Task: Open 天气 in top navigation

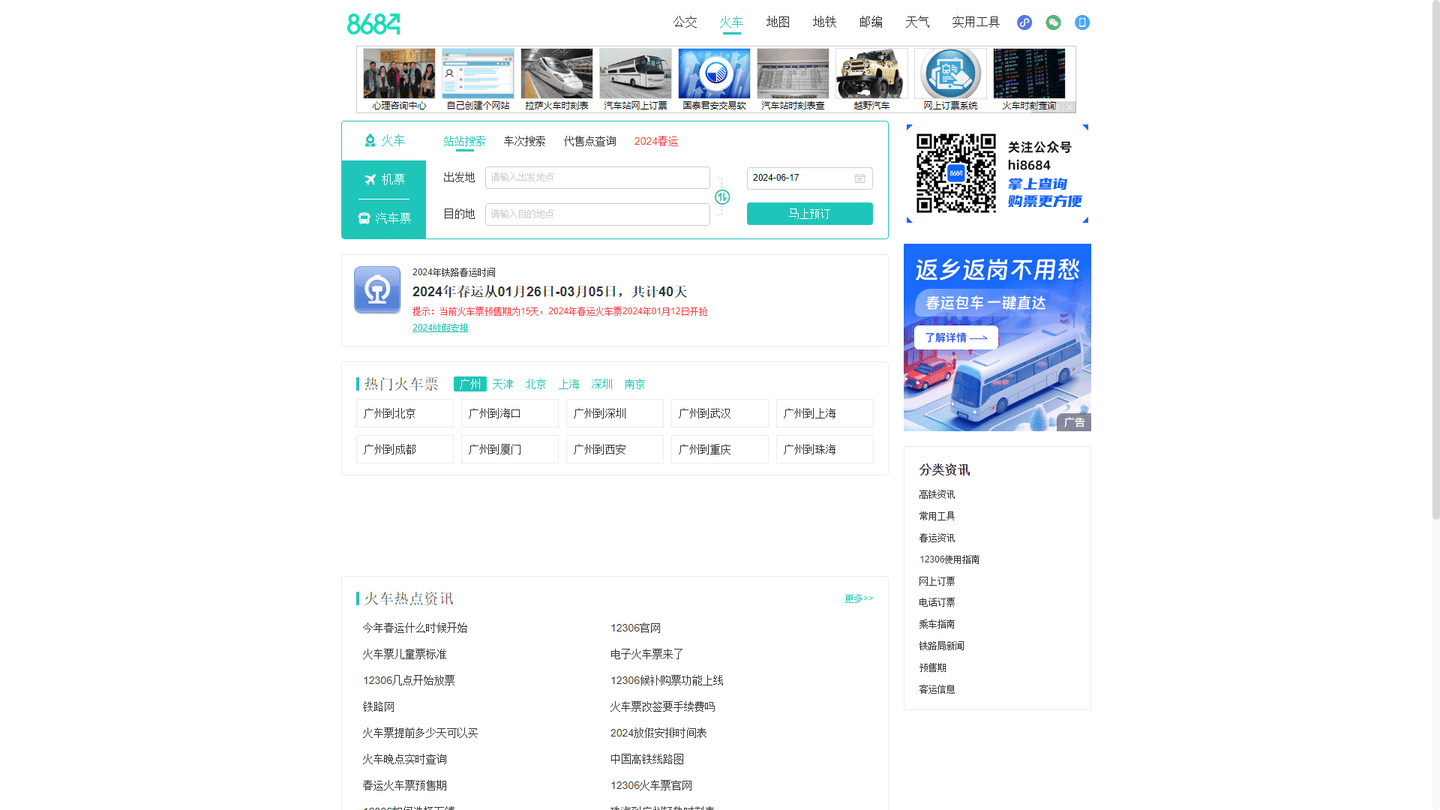Action: coord(917,22)
